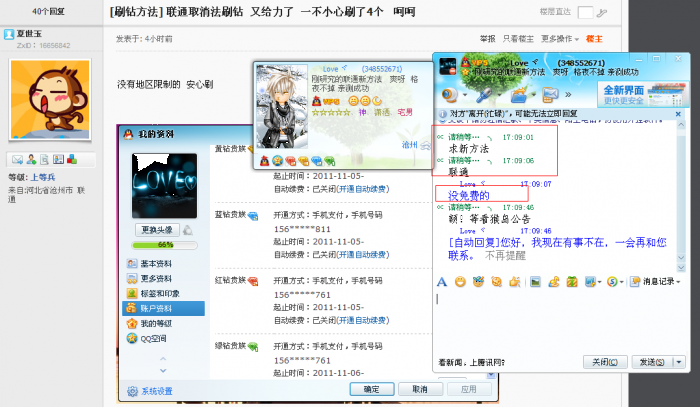Open the font style 'A' tool

[442, 282]
